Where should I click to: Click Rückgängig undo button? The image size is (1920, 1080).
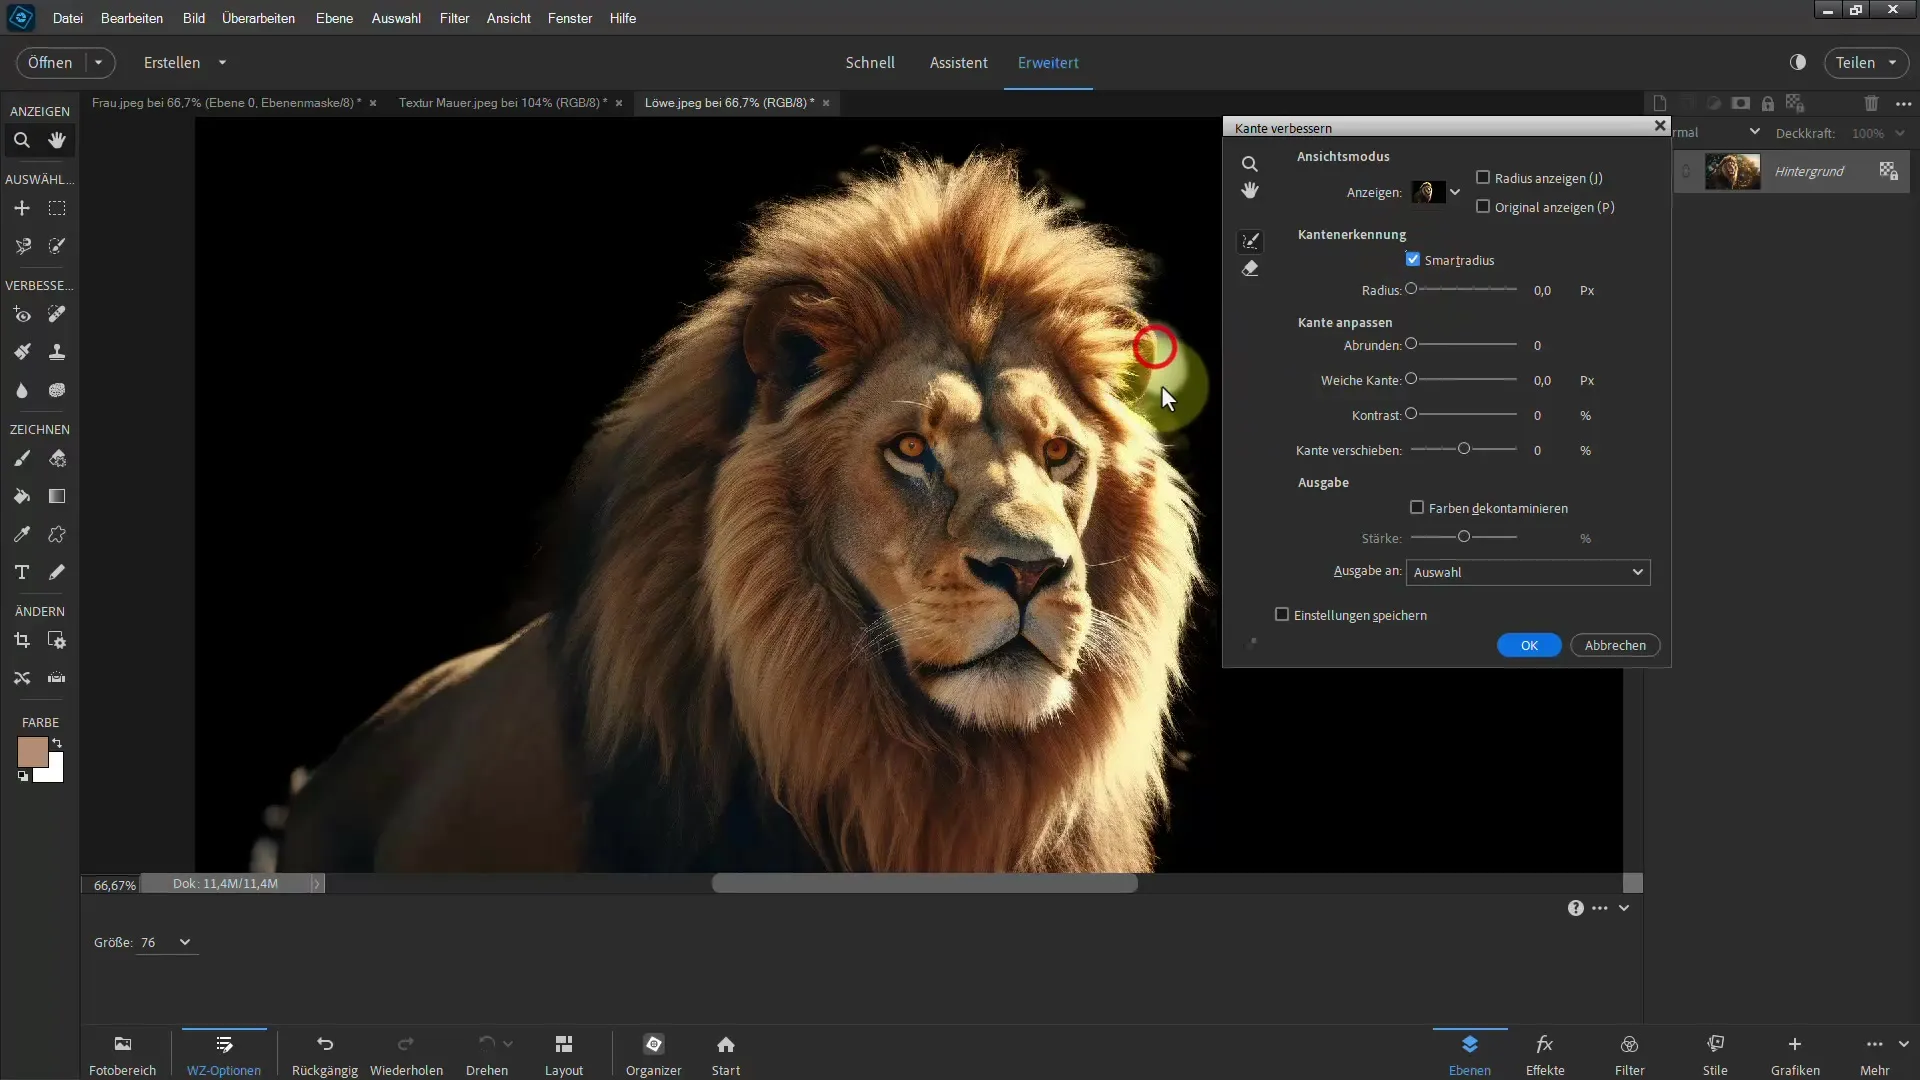tap(325, 1055)
